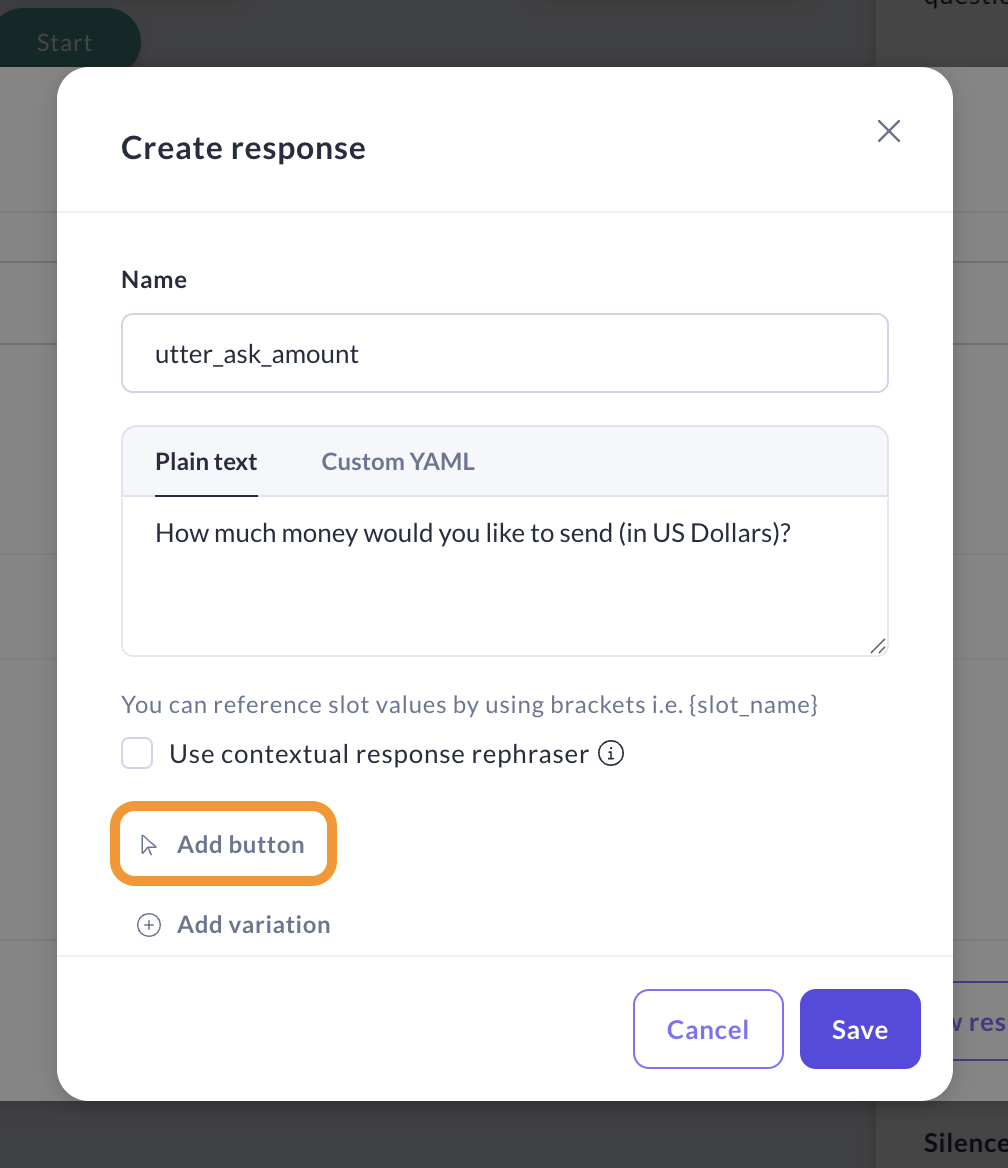The height and width of the screenshot is (1168, 1008).
Task: Click the 'Add button' label text
Action: (x=240, y=845)
